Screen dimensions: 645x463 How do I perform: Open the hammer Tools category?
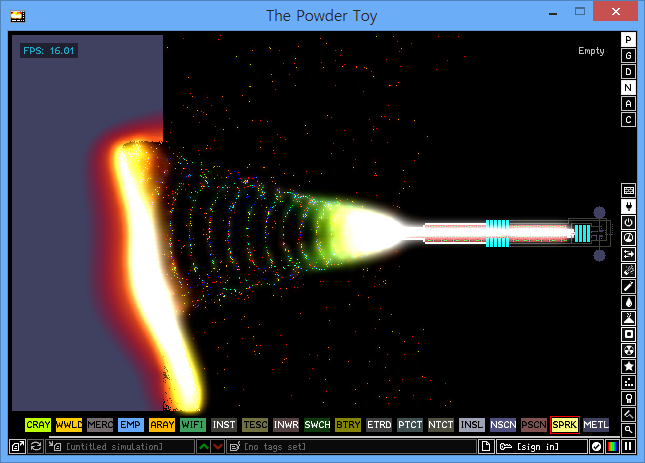[x=628, y=414]
